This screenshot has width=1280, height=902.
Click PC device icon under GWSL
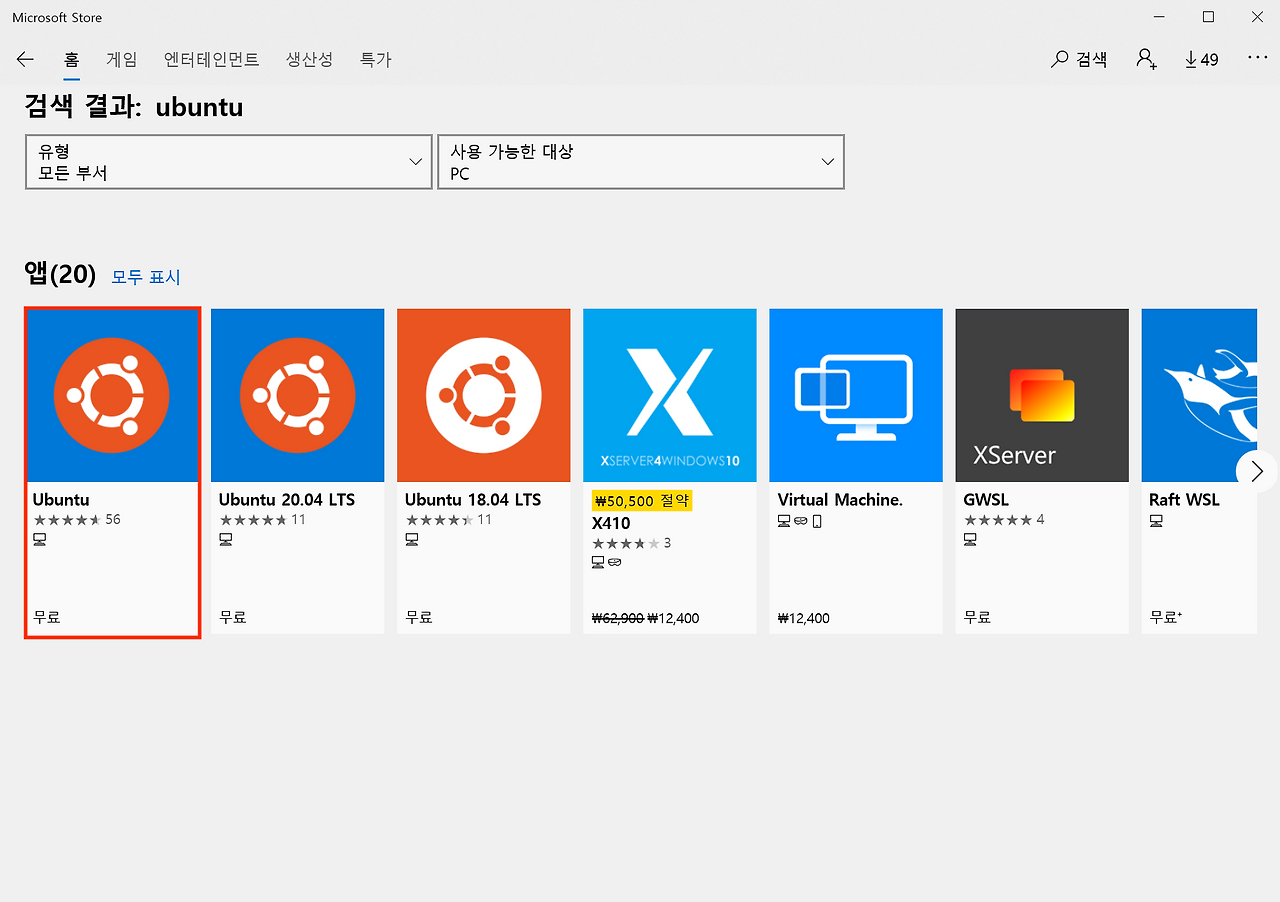[970, 540]
